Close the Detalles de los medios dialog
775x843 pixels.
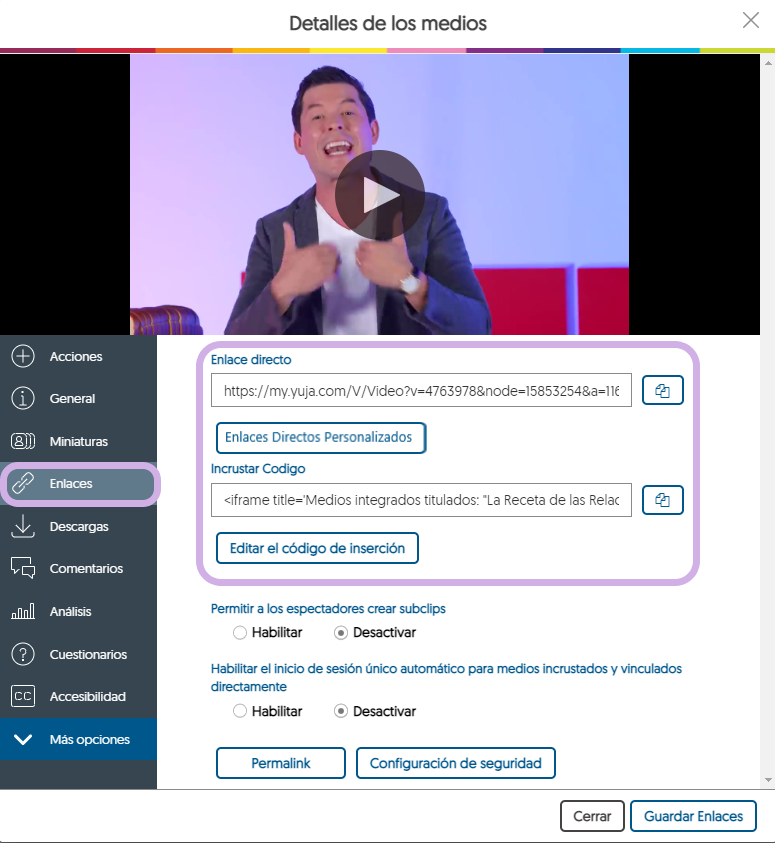[x=751, y=20]
